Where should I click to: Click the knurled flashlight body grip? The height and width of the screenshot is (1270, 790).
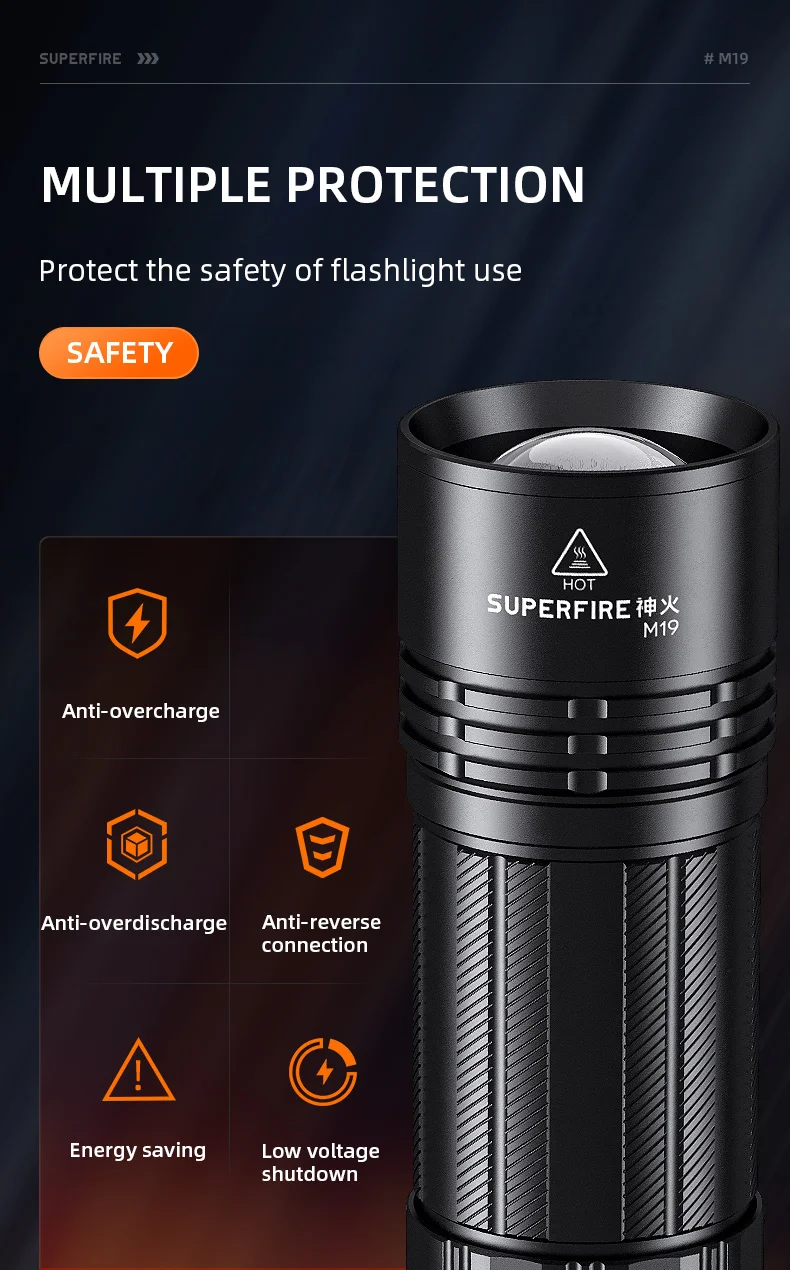point(585,1030)
